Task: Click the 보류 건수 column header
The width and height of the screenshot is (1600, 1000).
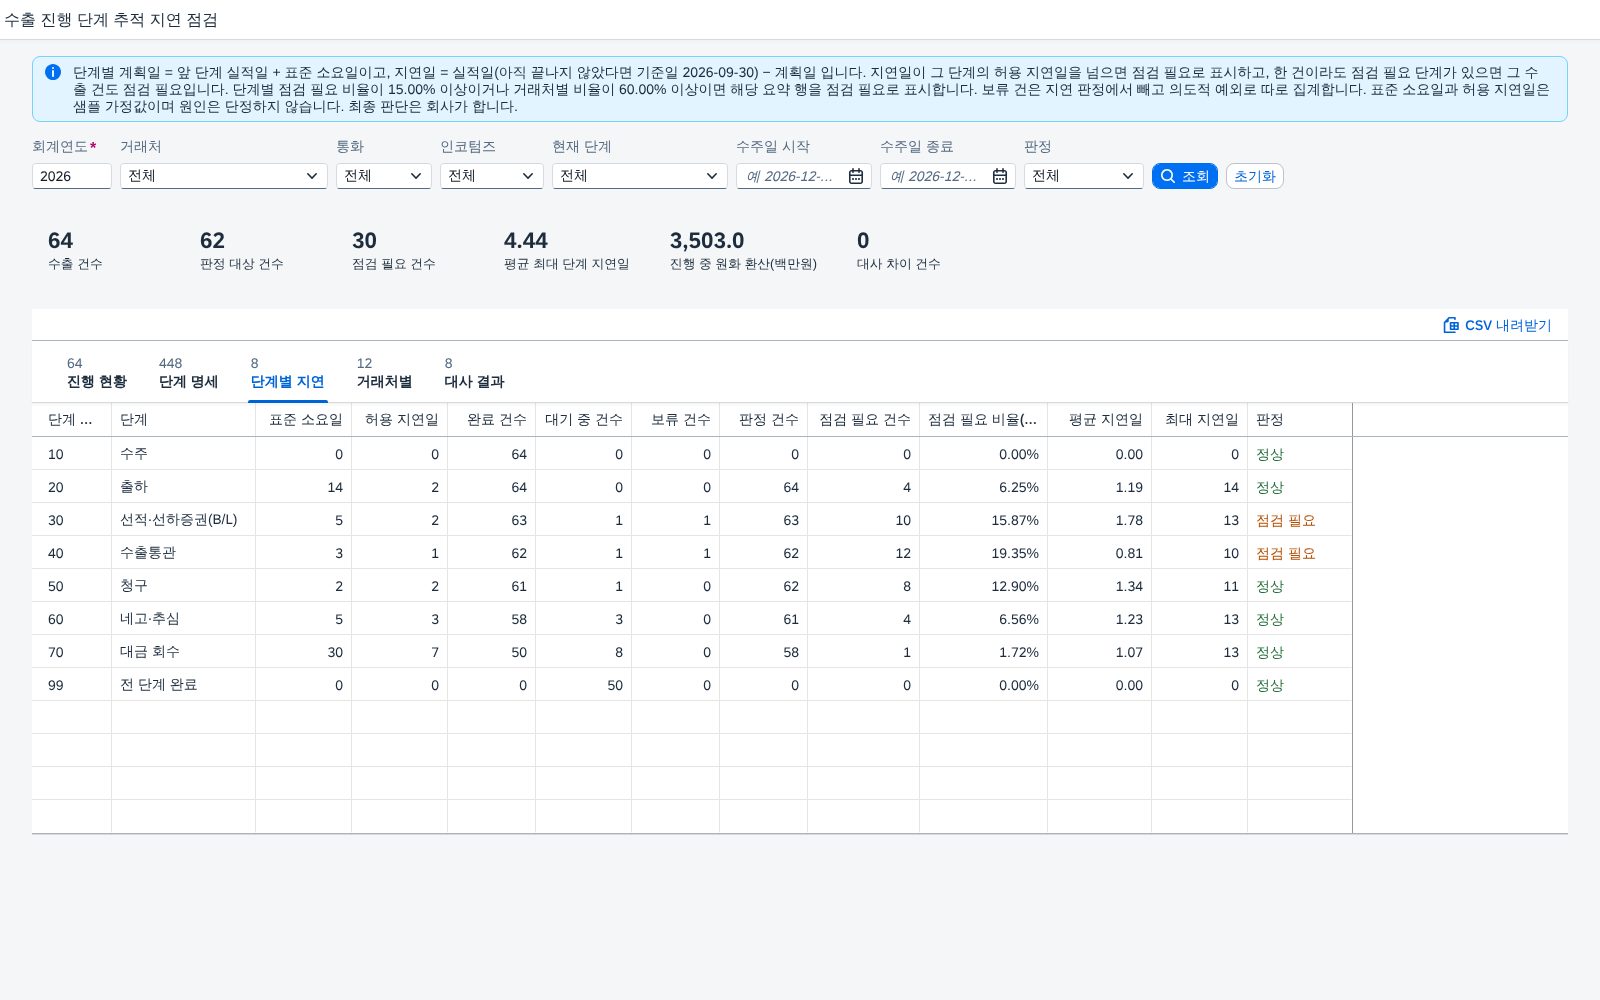Action: click(x=676, y=420)
